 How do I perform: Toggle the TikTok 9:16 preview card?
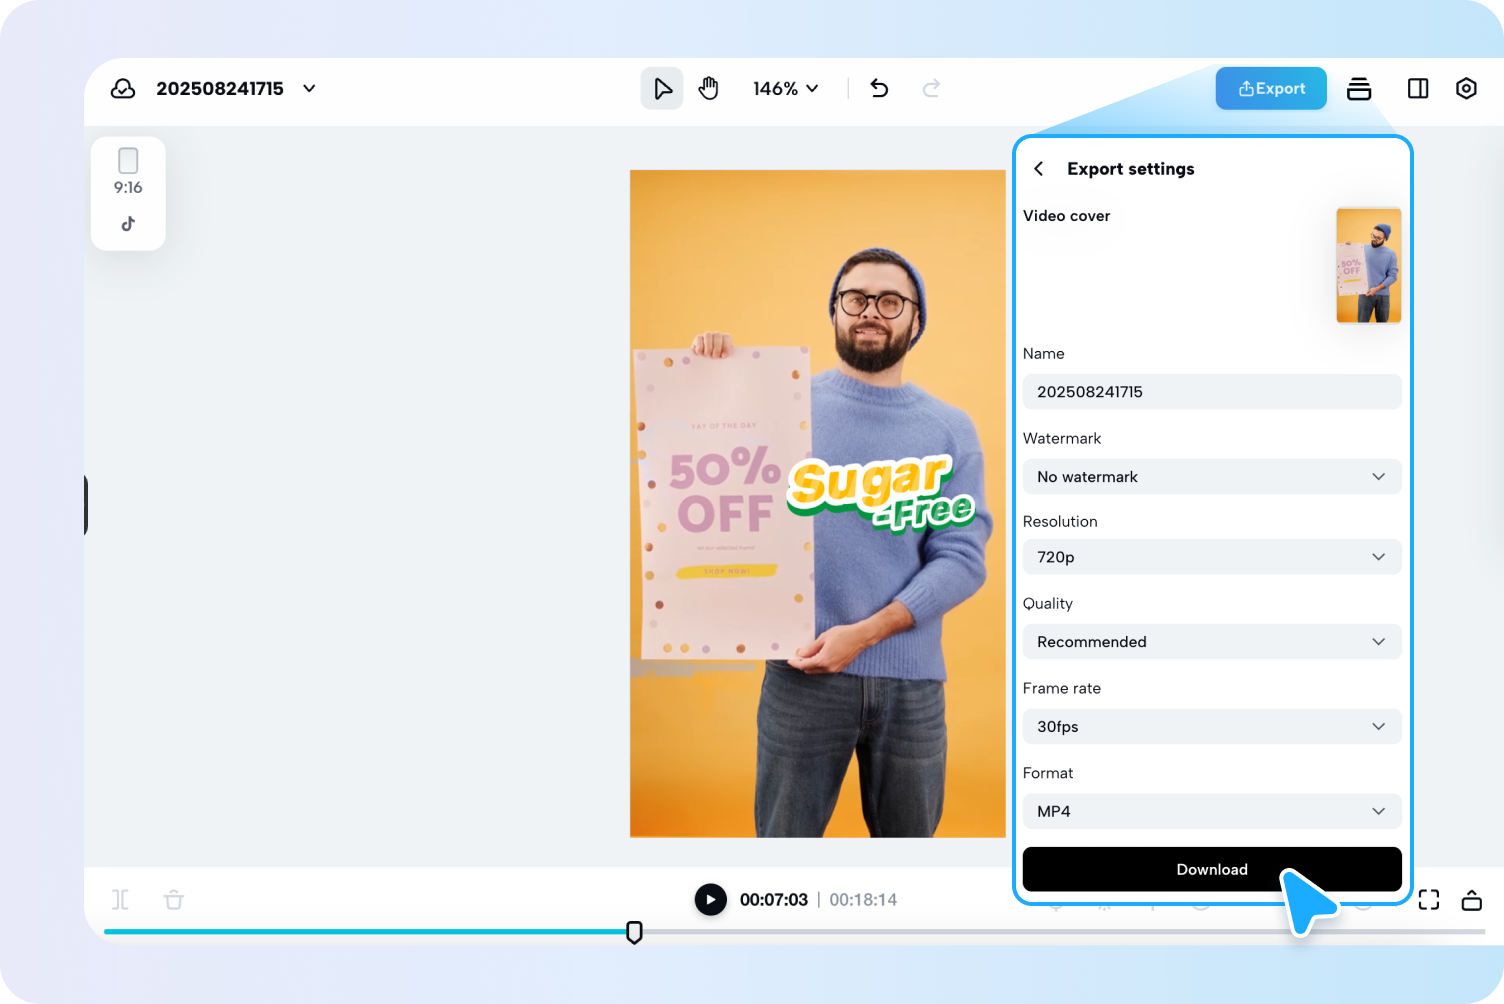pos(128,192)
